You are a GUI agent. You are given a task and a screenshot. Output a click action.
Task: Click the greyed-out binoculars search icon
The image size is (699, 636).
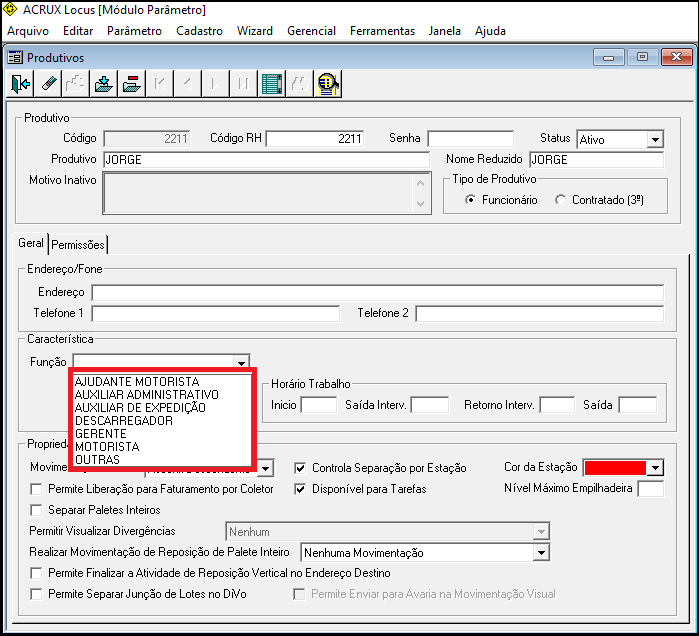[299, 83]
